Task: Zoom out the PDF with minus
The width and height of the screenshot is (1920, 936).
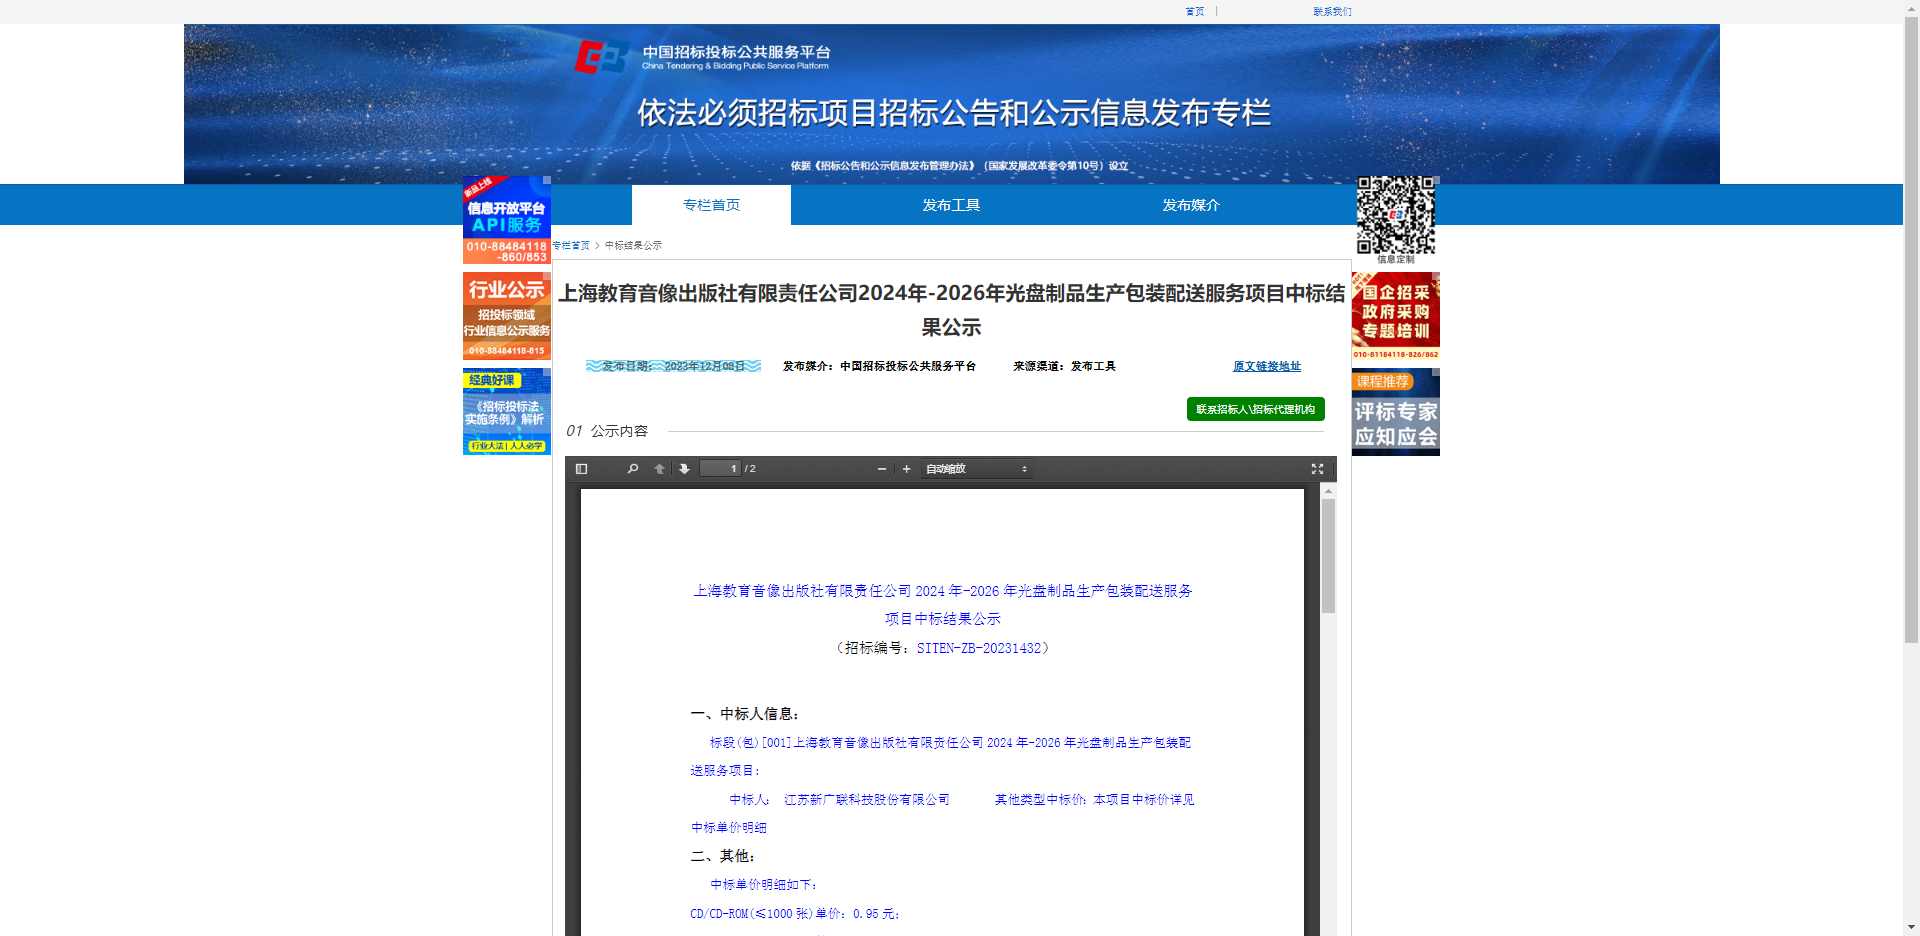Action: click(882, 469)
